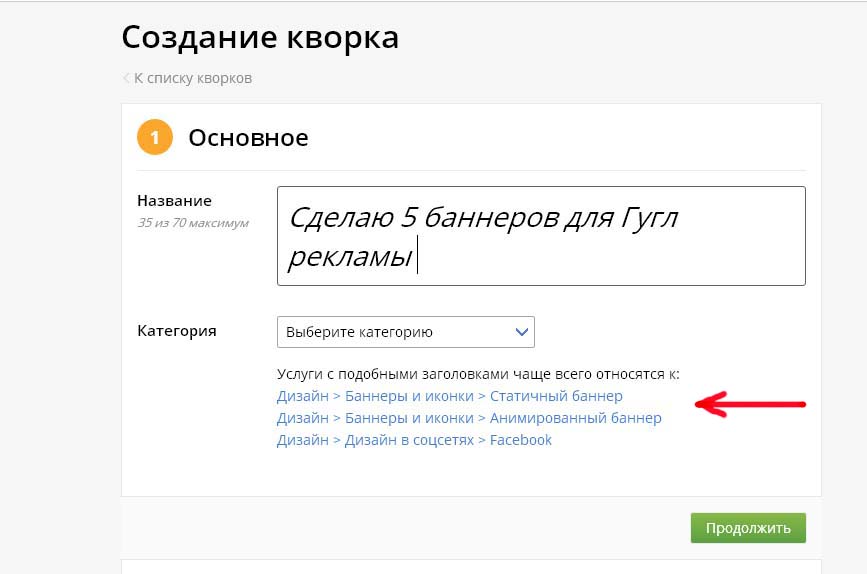Choose the Анимированный баннер category suggestion
Screen dimensions: 867x574
[469, 418]
